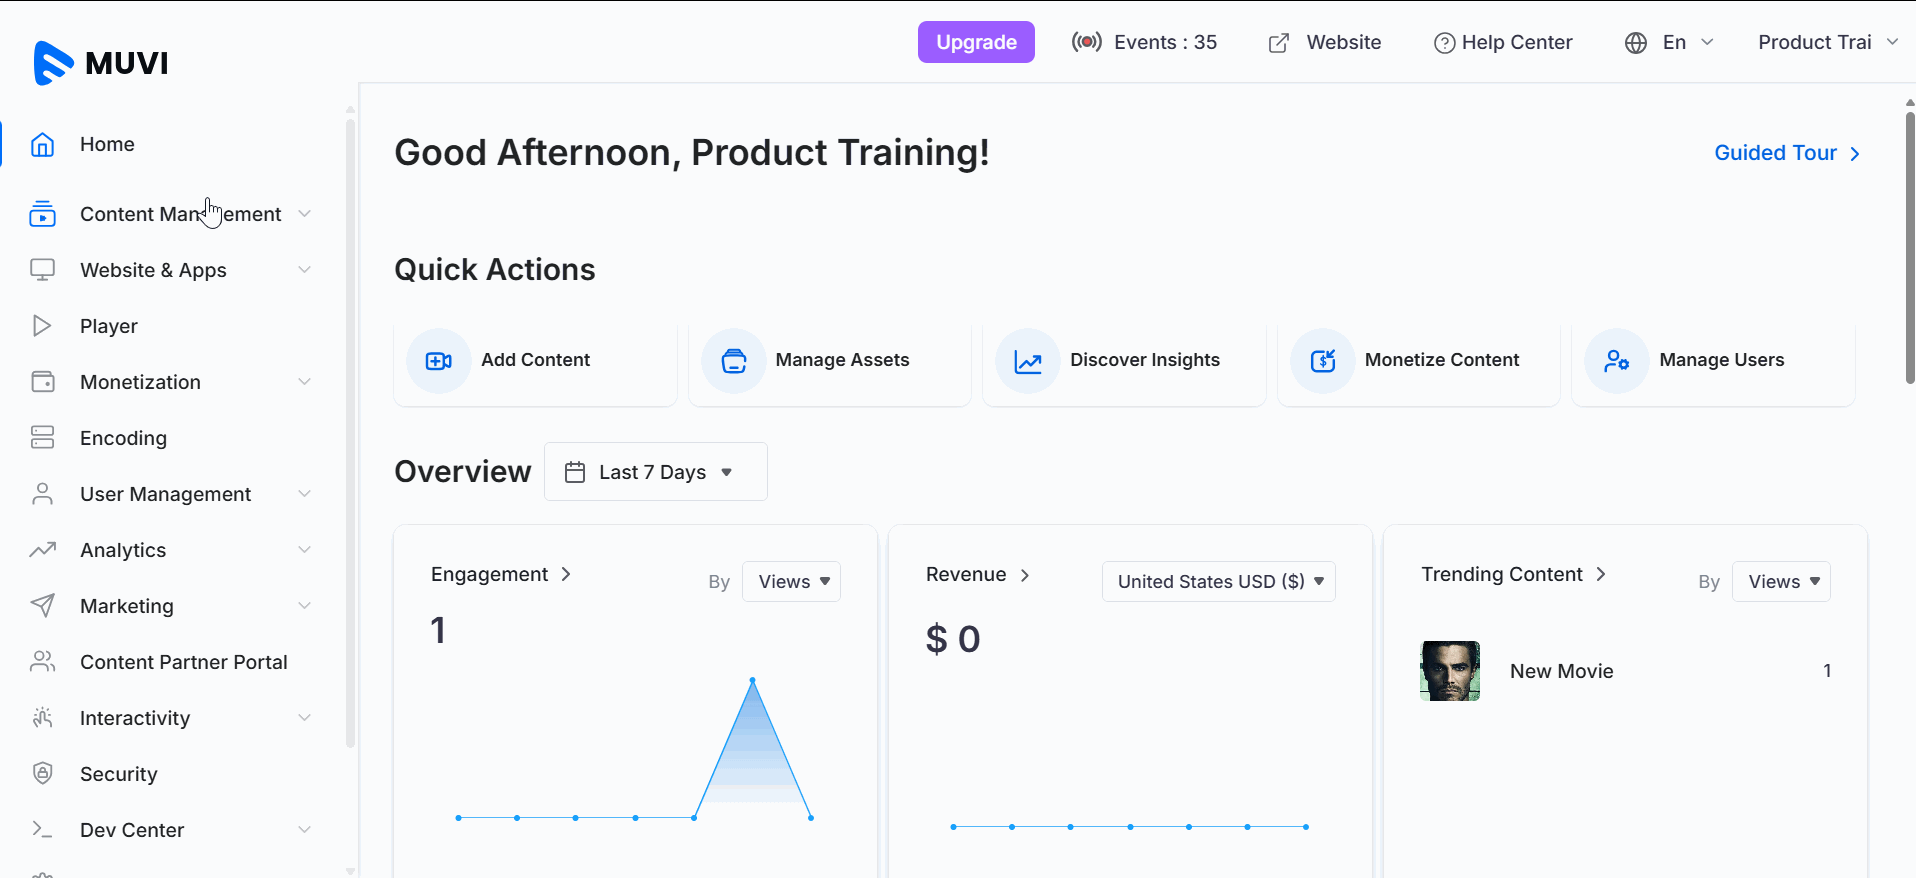The height and width of the screenshot is (878, 1916).
Task: Click the Manage Users icon
Action: click(x=1616, y=361)
